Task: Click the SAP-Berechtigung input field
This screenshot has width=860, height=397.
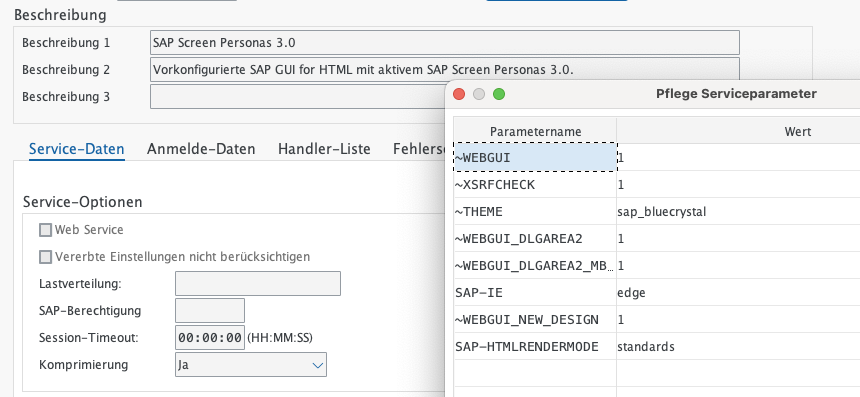Action: 210,310
